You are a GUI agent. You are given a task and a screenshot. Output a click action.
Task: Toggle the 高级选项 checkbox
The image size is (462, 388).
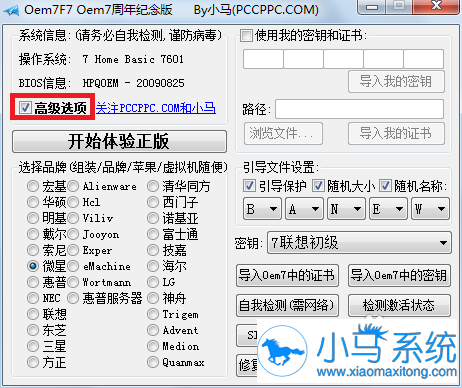point(25,107)
